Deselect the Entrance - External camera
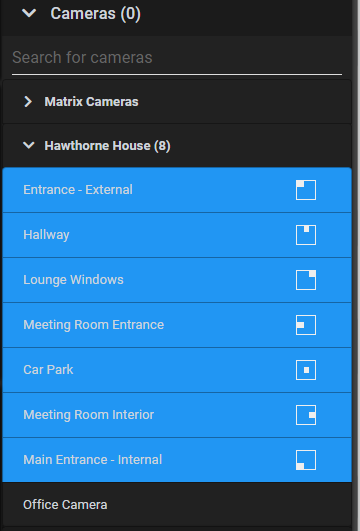Image resolution: width=360 pixels, height=531 pixels. (177, 190)
